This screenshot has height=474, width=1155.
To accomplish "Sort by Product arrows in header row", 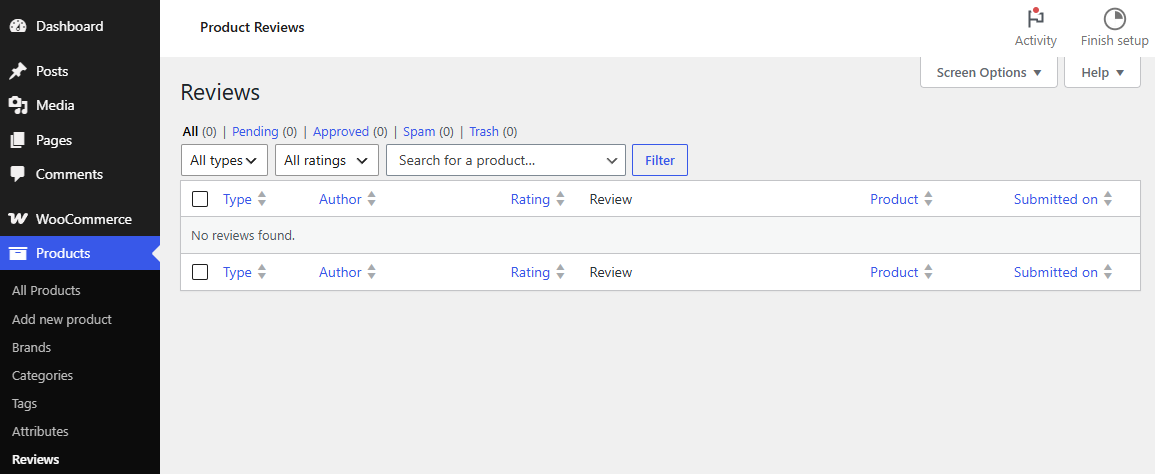I will (x=928, y=199).
